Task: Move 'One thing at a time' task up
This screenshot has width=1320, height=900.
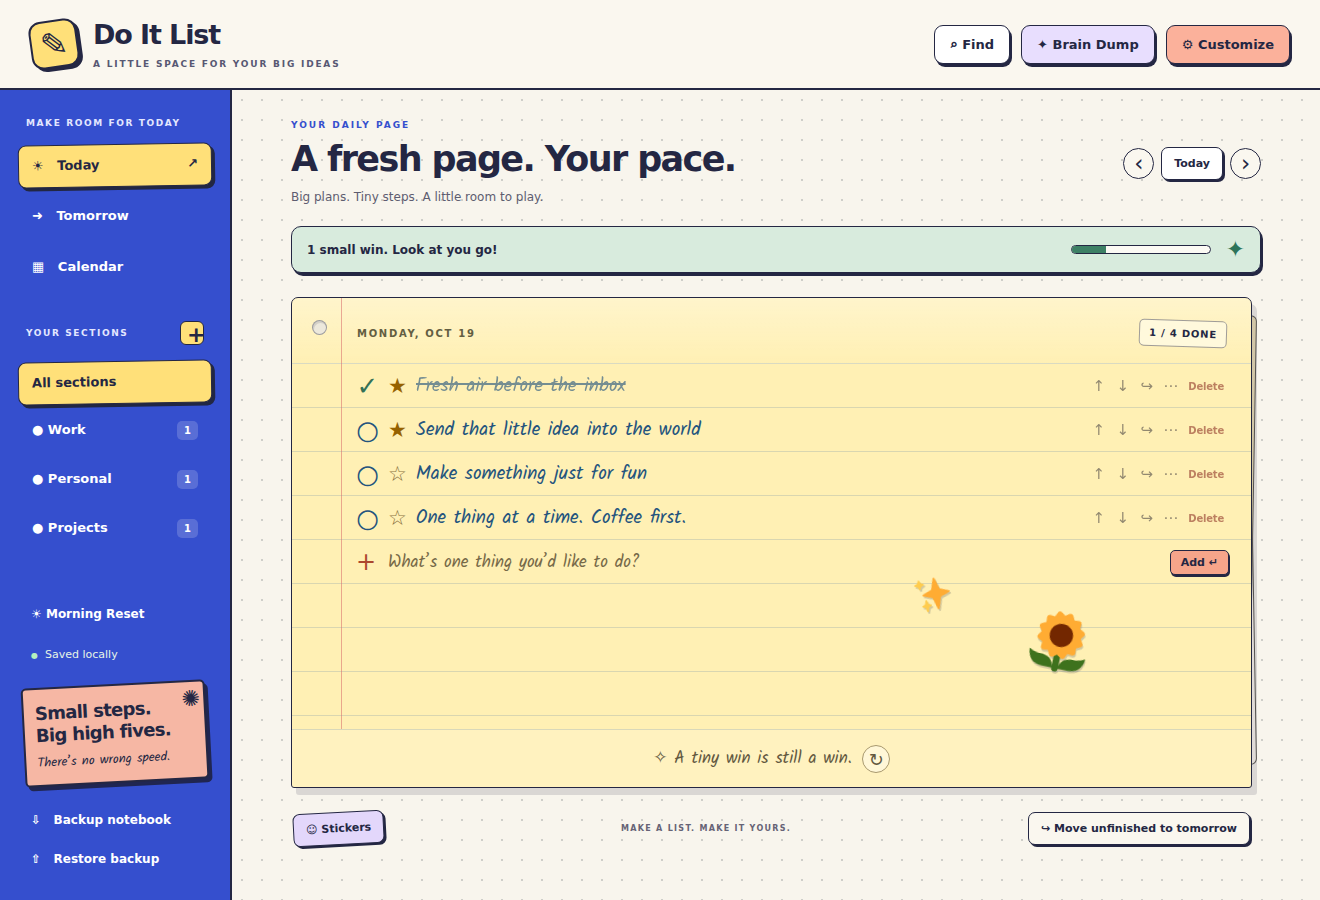Action: pyautogui.click(x=1098, y=518)
